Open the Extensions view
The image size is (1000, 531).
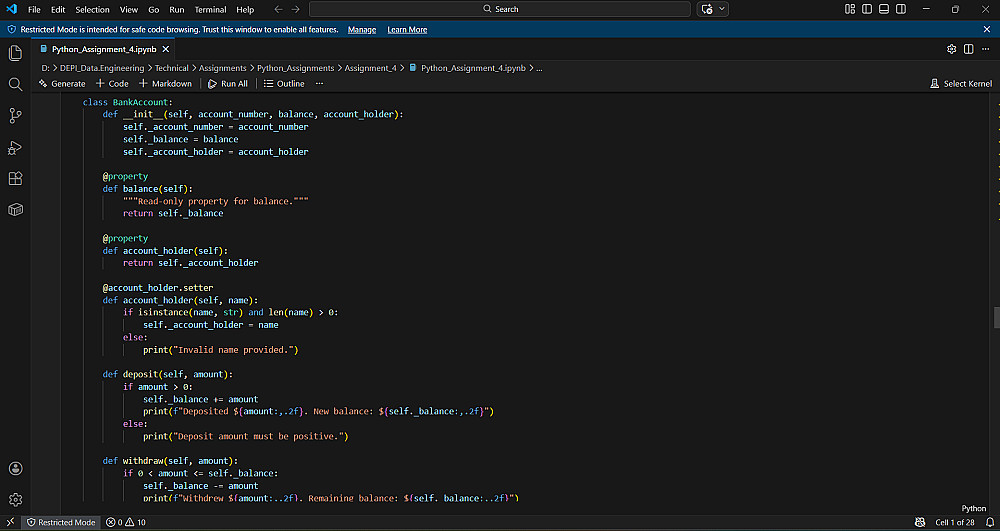(15, 178)
